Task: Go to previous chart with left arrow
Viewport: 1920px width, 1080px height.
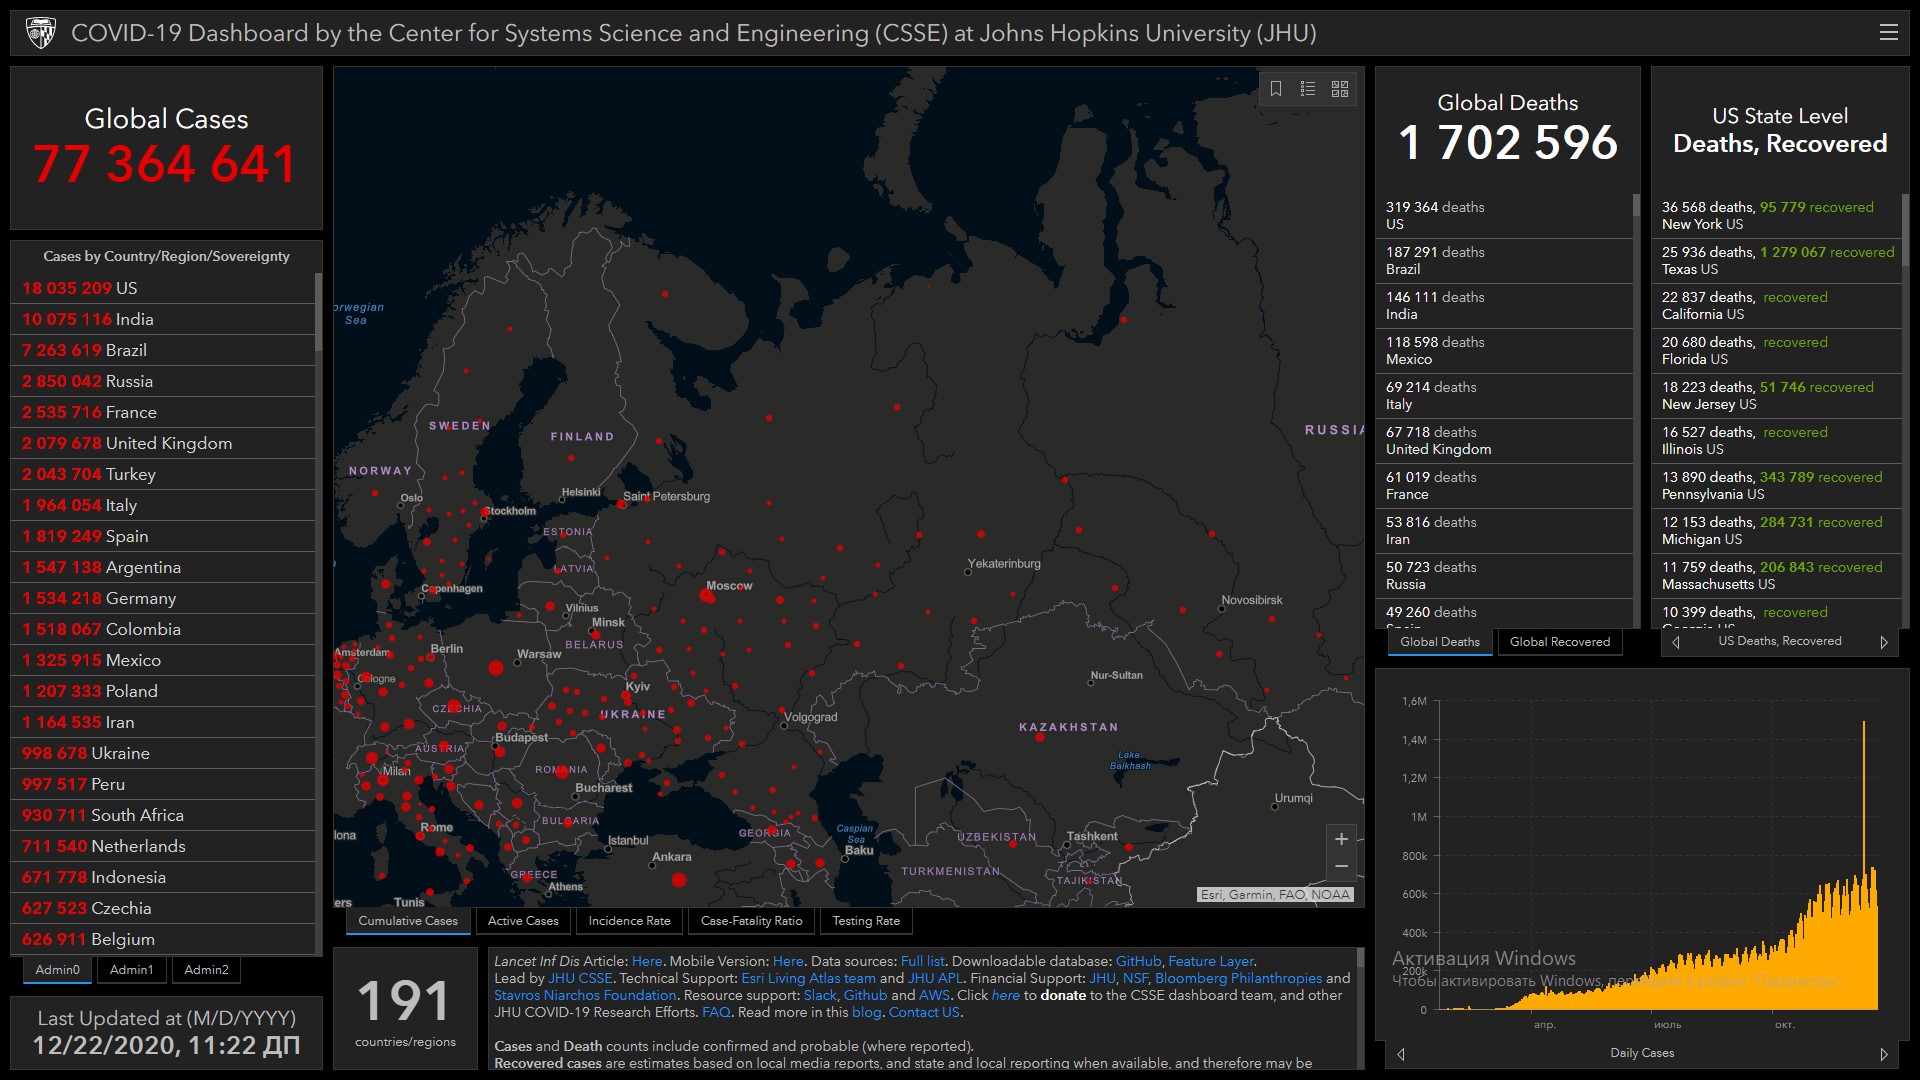Action: [1401, 1054]
